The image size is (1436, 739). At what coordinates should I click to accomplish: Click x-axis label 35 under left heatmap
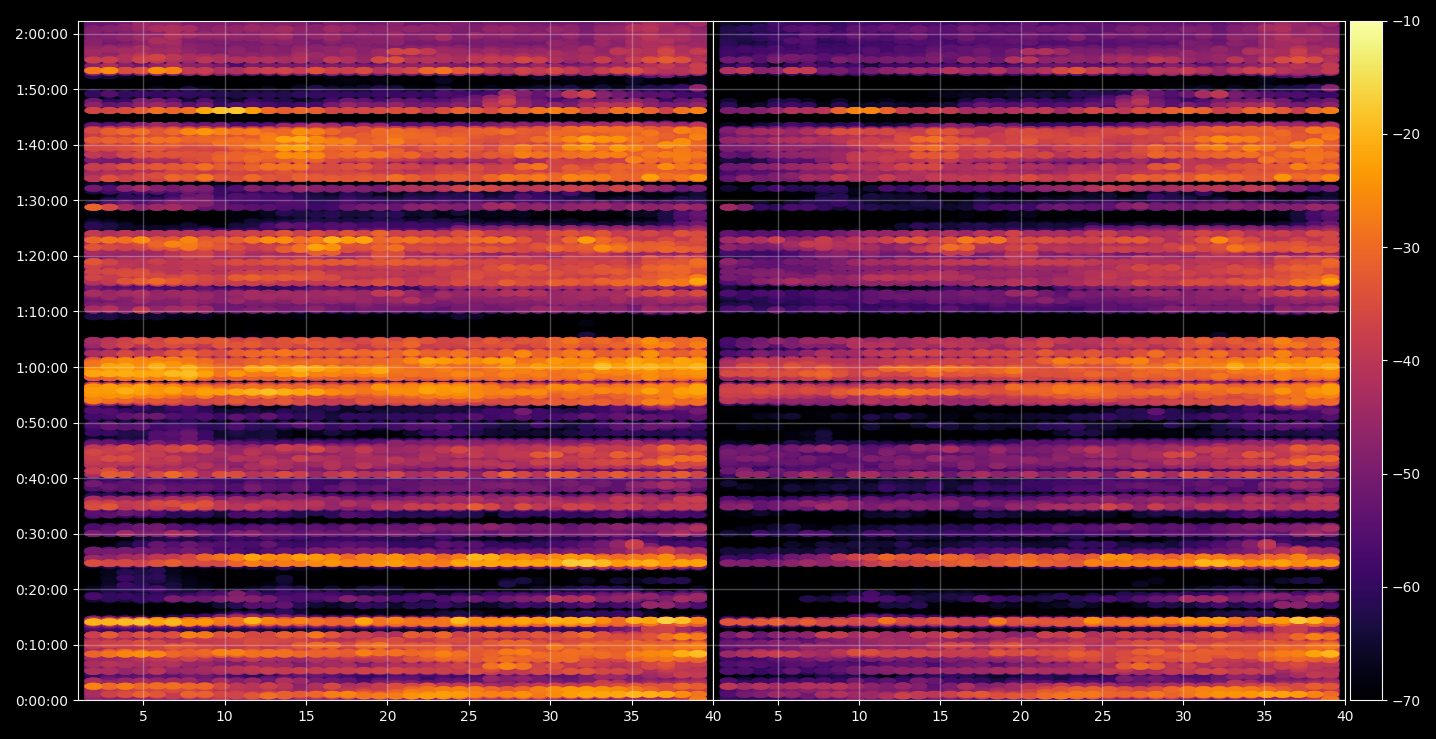[x=632, y=716]
